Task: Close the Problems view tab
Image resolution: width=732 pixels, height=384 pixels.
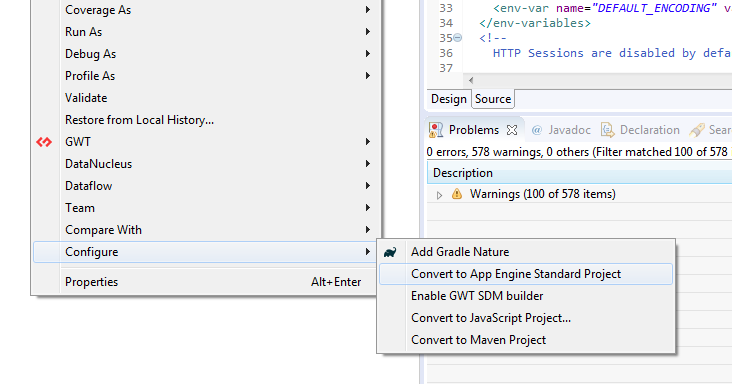Action: (x=512, y=130)
